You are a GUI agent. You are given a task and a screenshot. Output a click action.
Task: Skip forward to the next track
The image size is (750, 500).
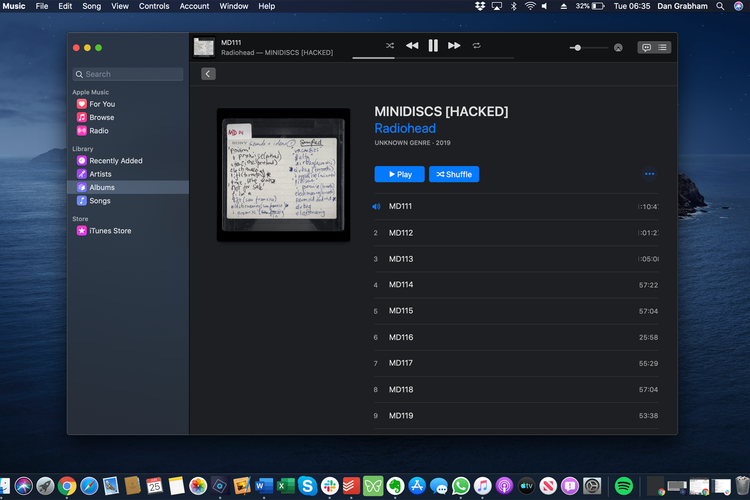coord(454,45)
